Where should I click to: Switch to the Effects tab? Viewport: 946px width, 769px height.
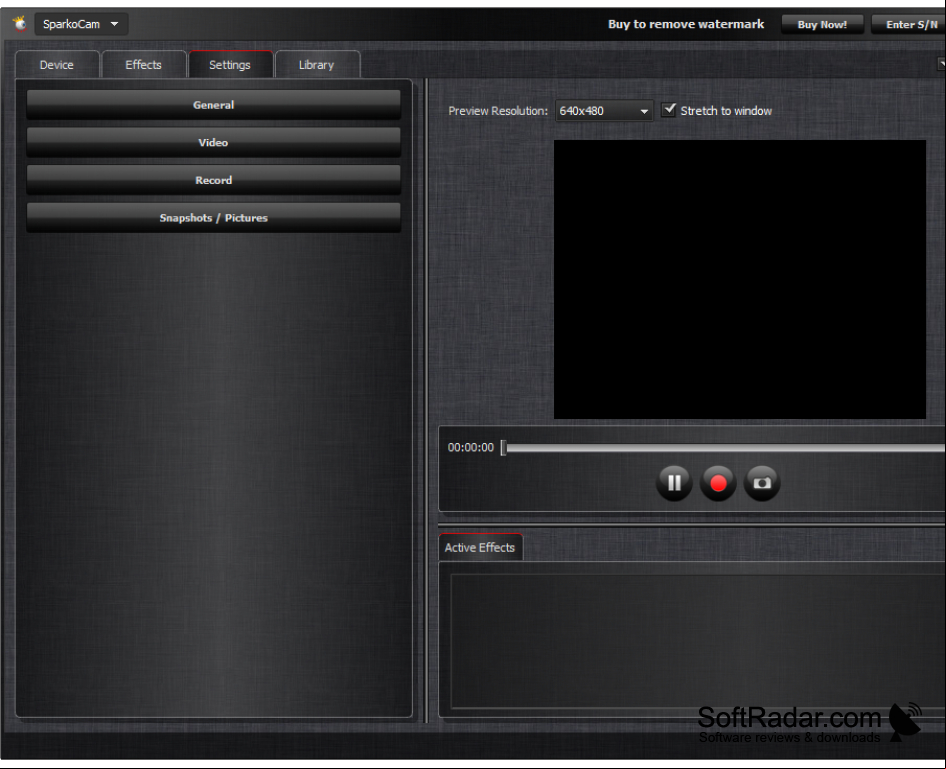pos(144,65)
